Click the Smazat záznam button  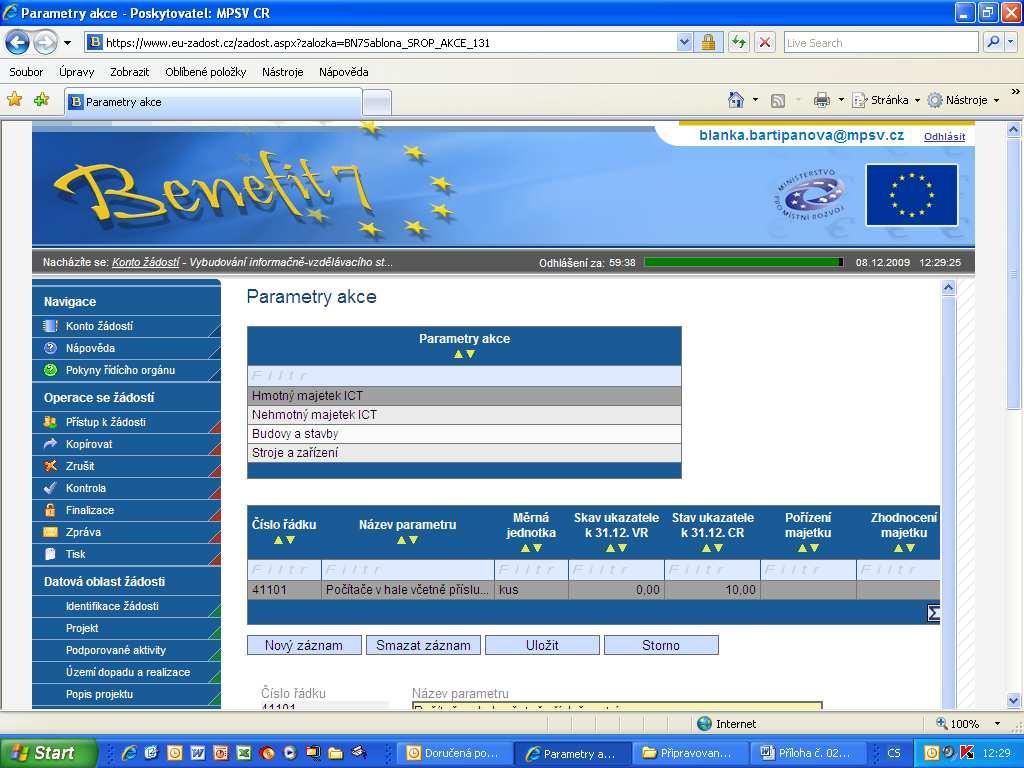(x=423, y=645)
